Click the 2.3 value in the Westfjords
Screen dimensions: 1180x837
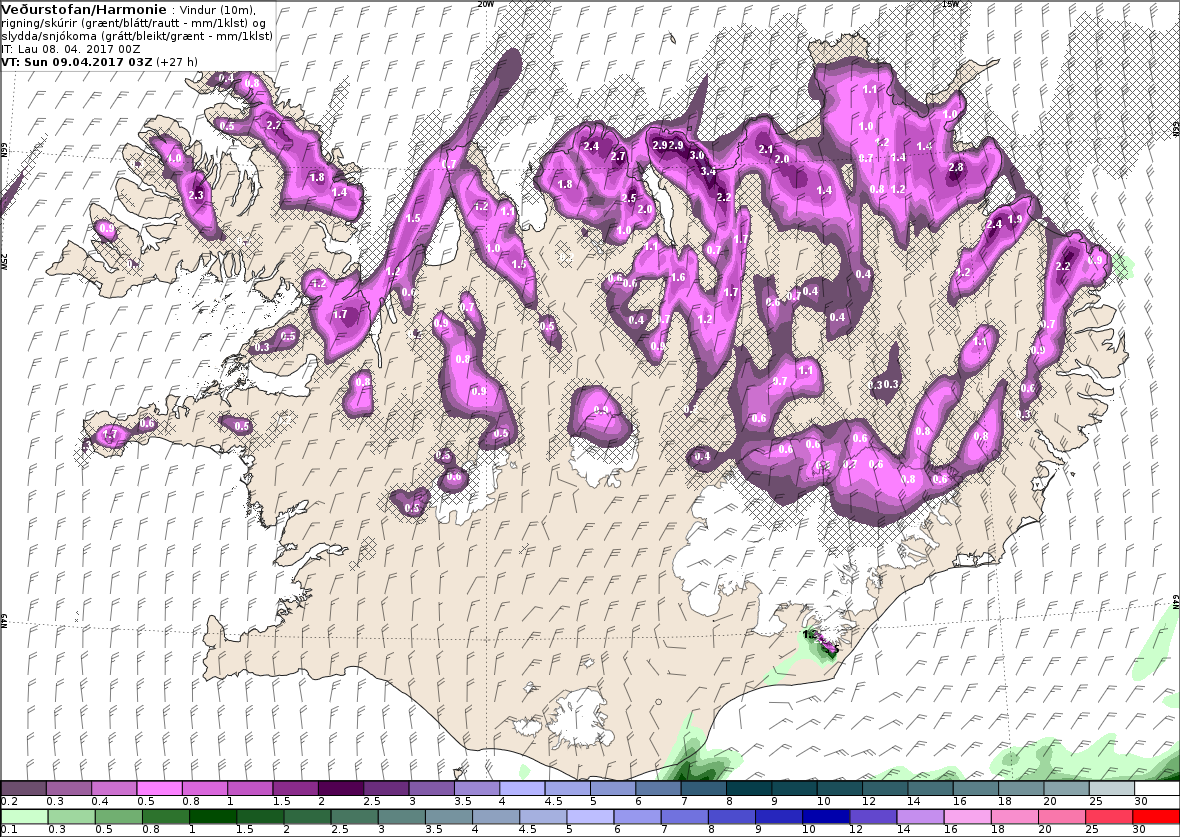coord(196,195)
